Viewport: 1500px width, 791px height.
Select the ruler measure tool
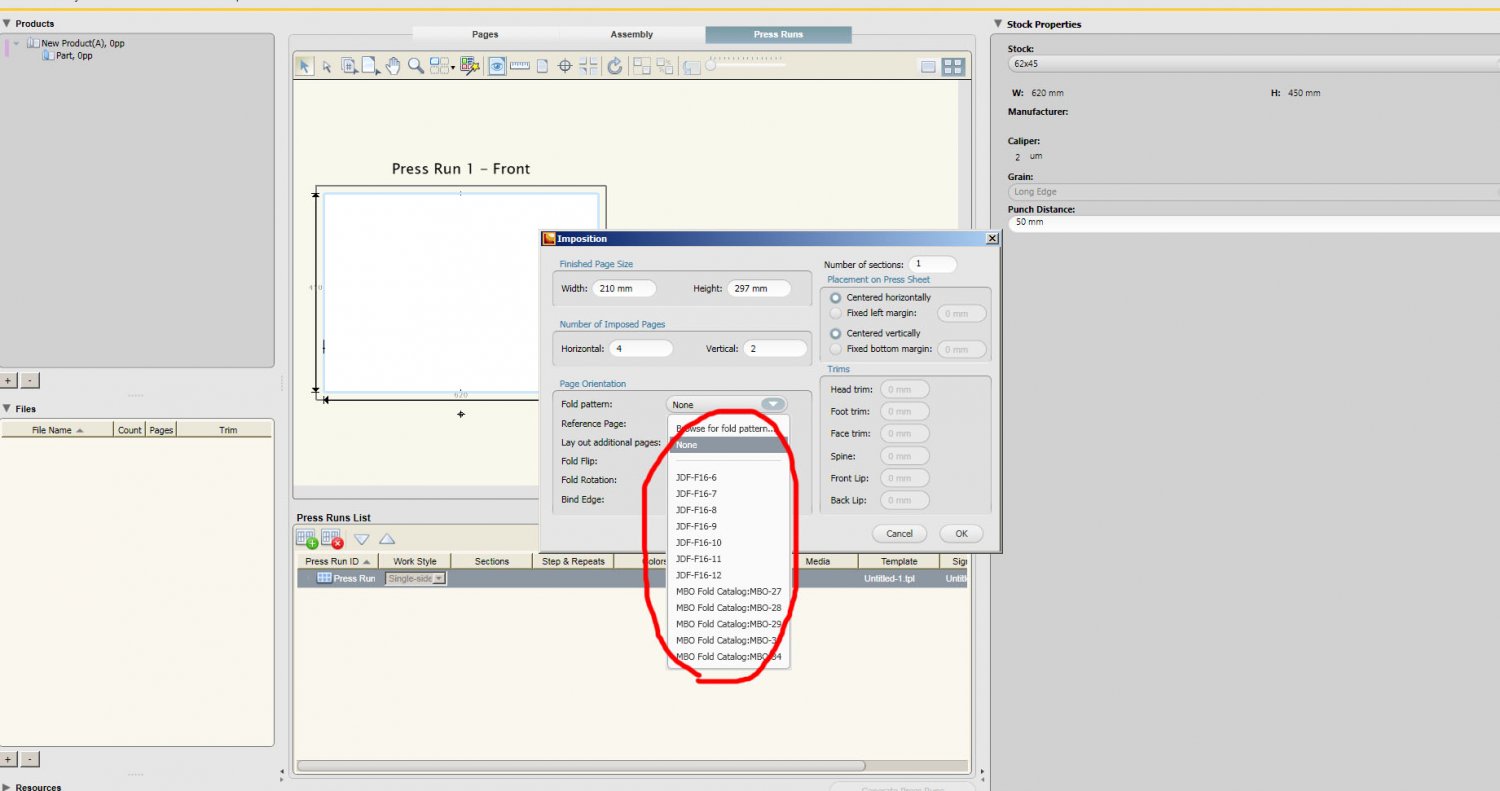519,66
